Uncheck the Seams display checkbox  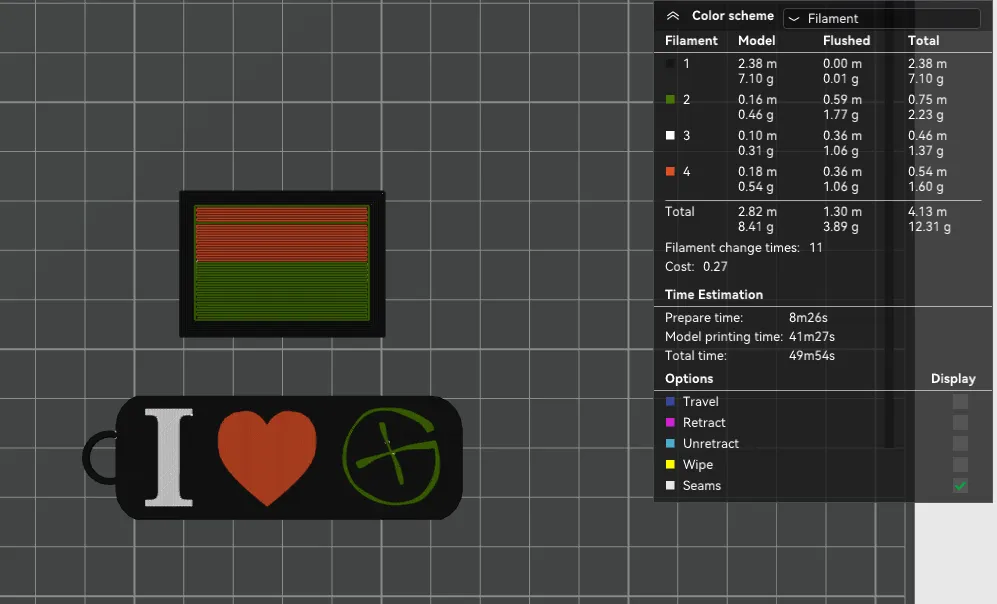tap(960, 486)
